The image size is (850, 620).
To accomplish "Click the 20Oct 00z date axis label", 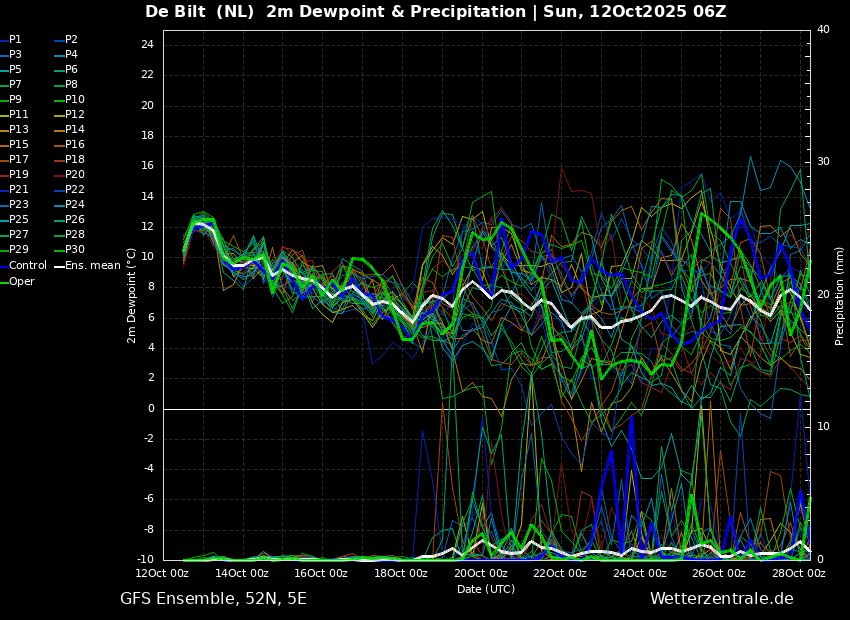I will coord(480,573).
